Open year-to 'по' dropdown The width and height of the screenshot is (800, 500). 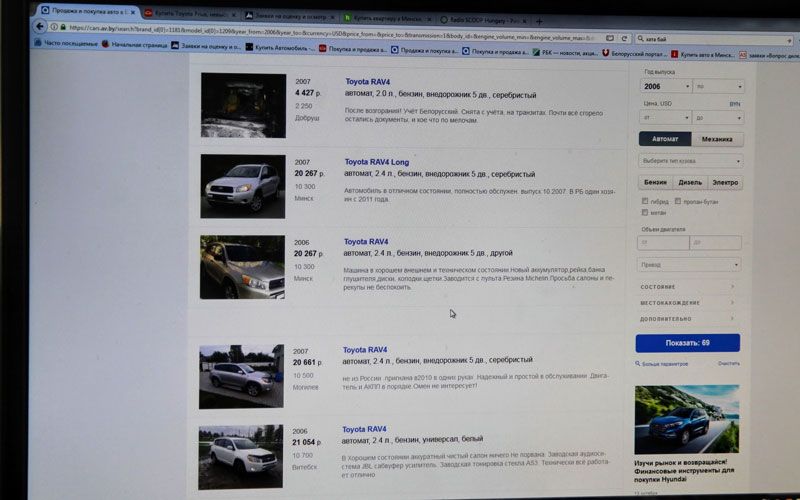click(718, 87)
